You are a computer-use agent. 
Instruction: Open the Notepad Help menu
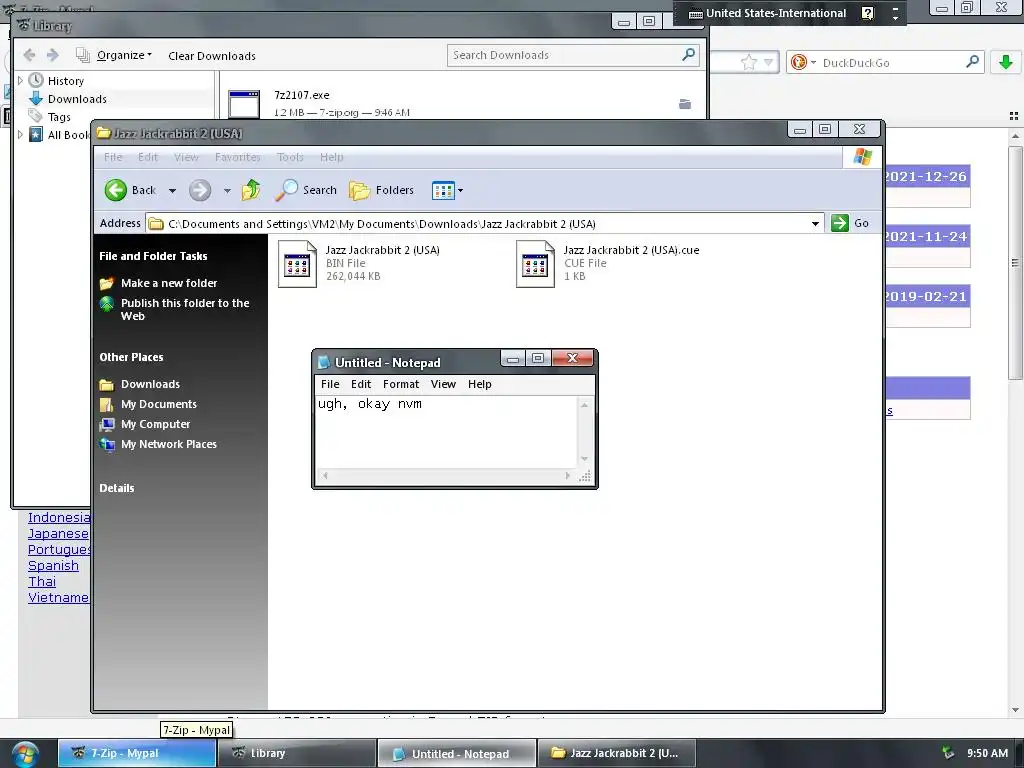coord(479,384)
